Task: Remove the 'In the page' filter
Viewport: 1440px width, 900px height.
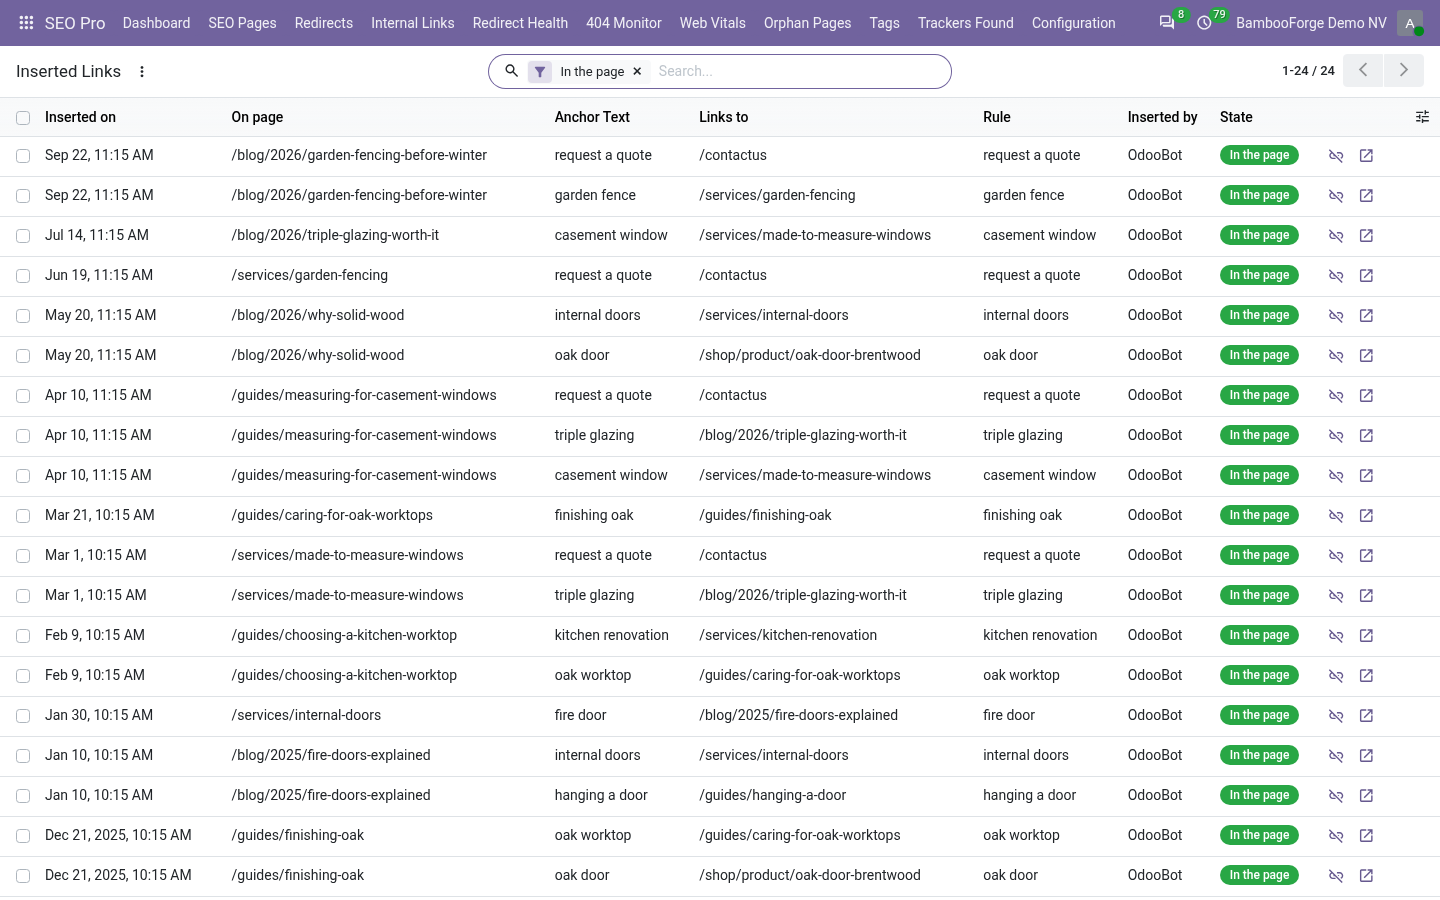Action: pyautogui.click(x=637, y=72)
